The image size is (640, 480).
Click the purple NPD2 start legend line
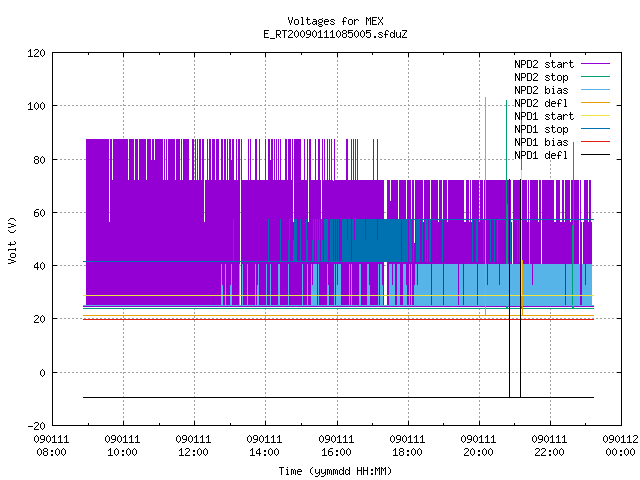(595, 64)
